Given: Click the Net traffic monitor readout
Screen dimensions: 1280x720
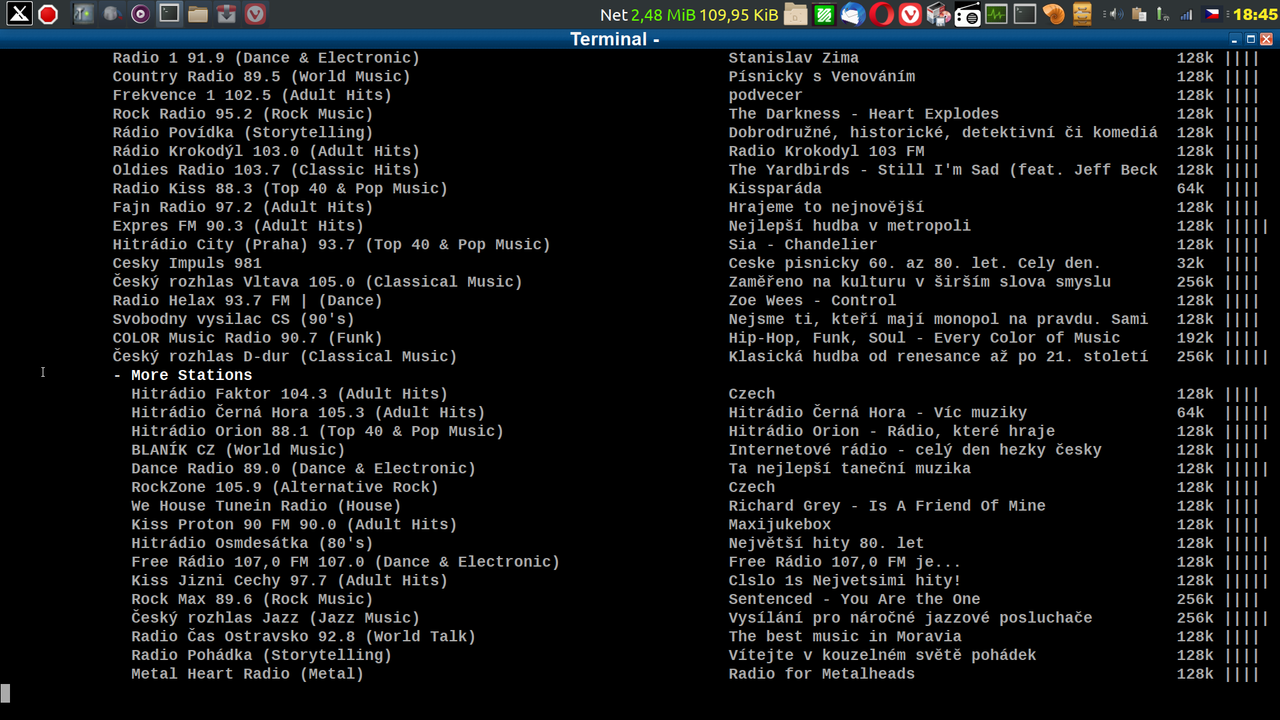Looking at the screenshot, I should (689, 14).
